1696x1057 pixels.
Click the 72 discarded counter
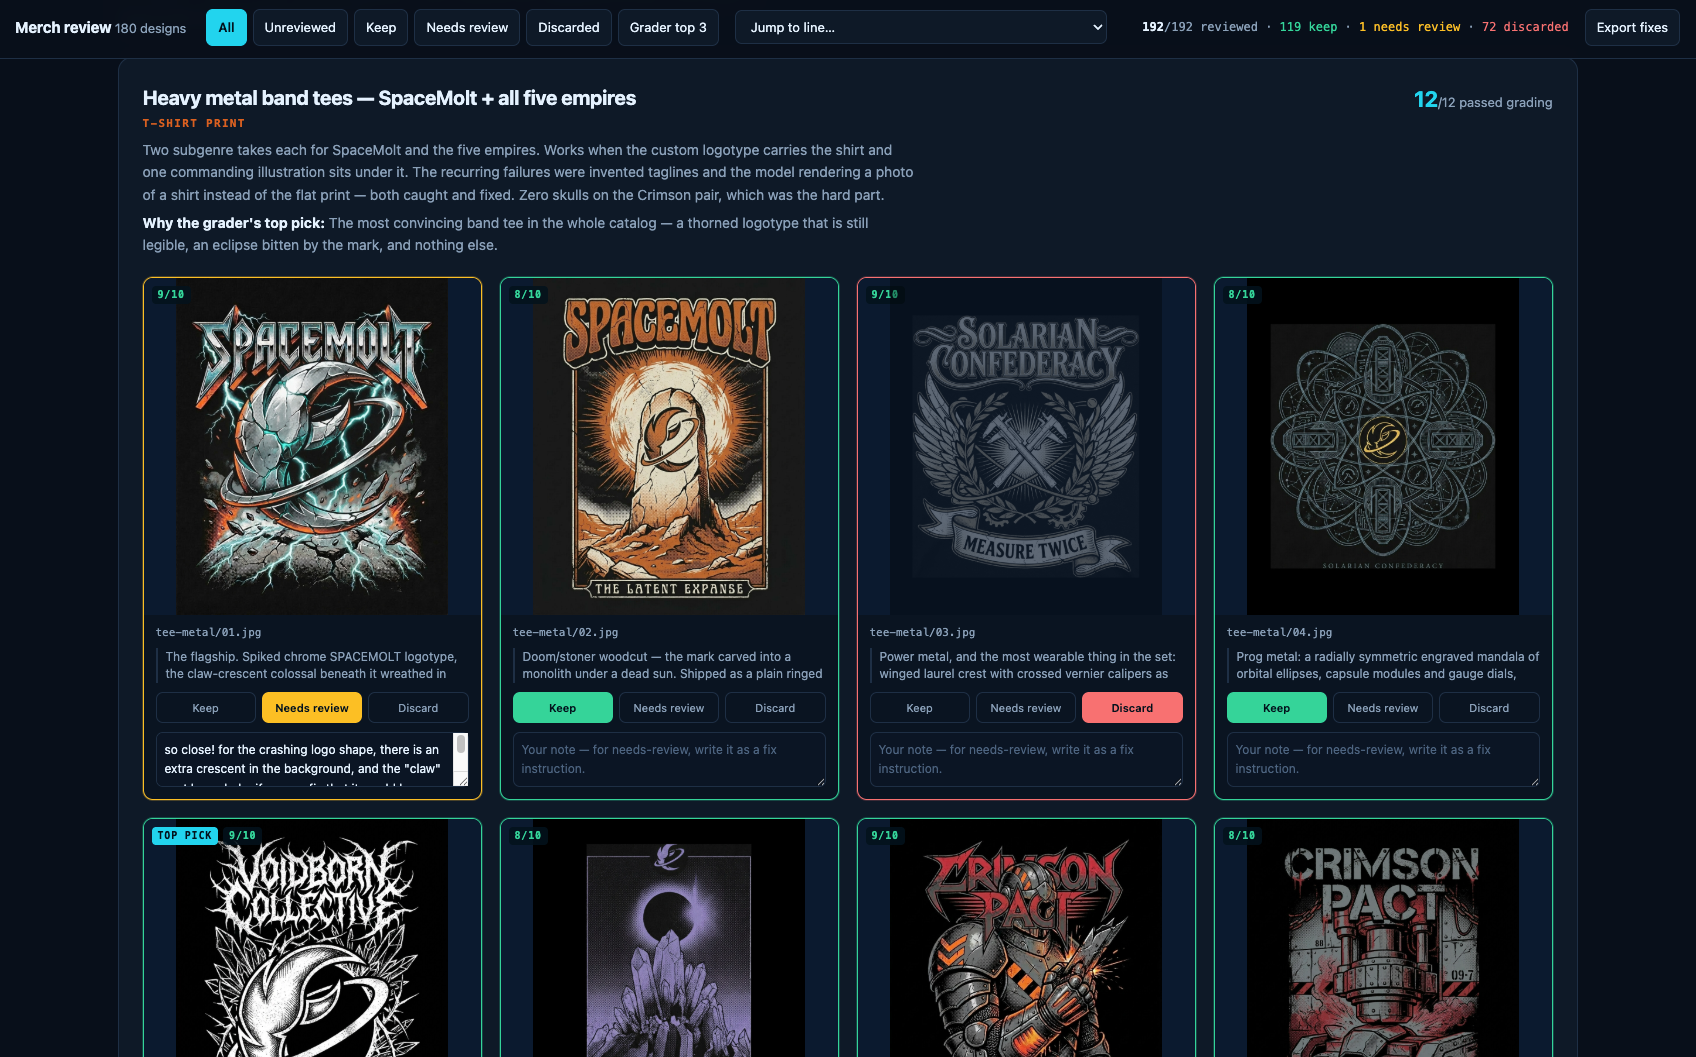[x=1525, y=27]
